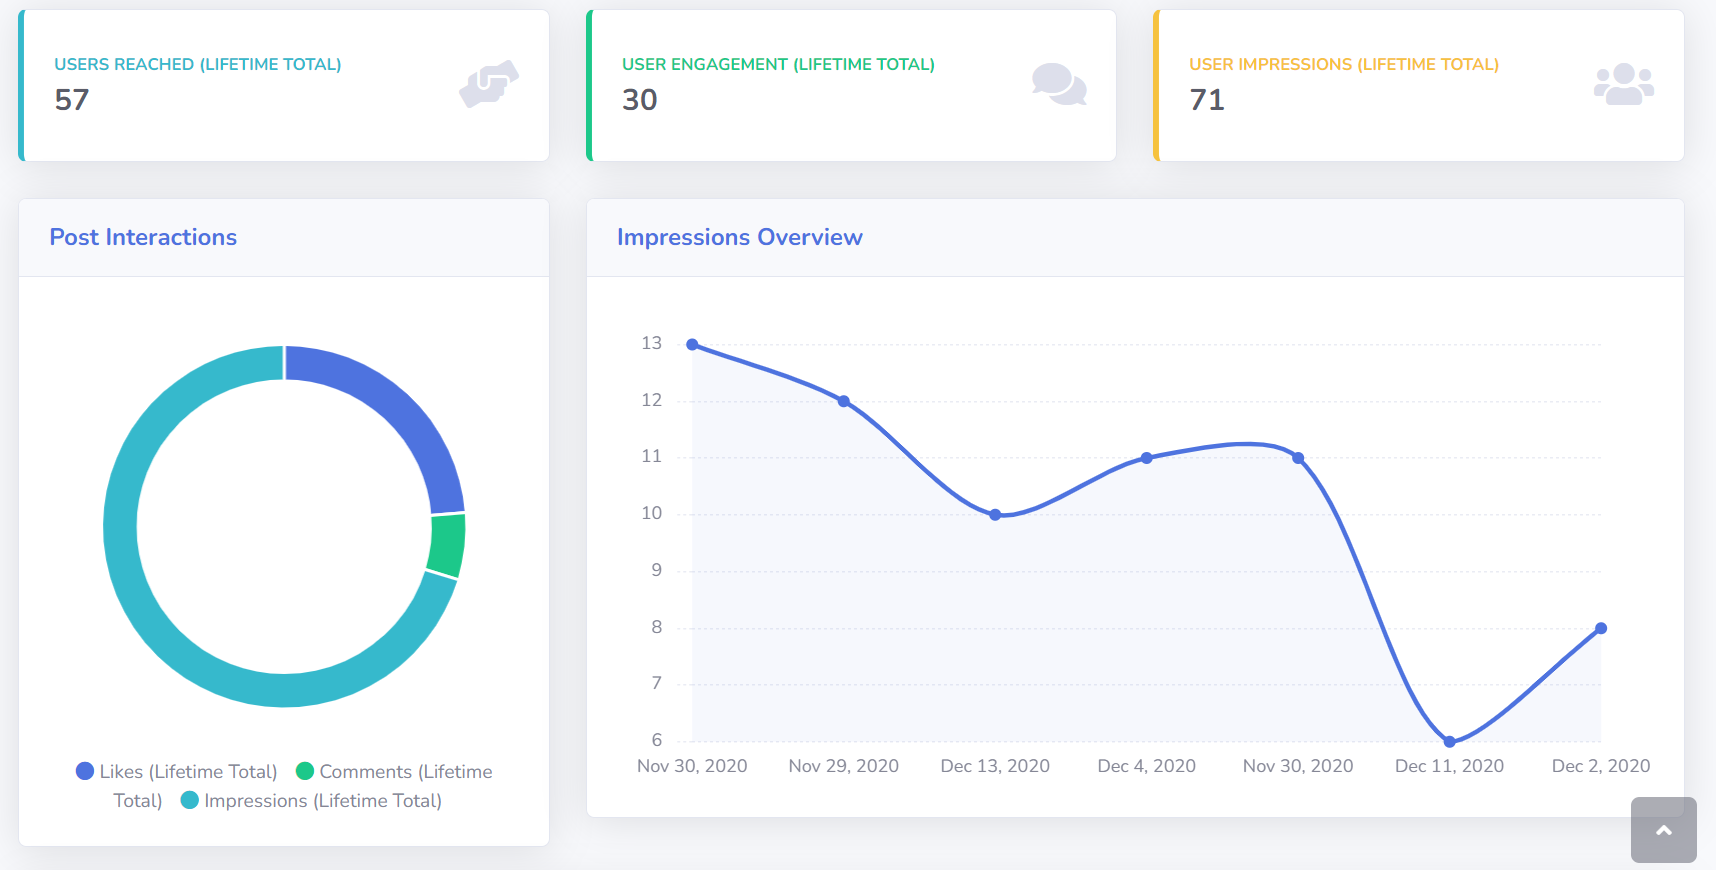Click the handshake icon in Users Reached card
This screenshot has width=1716, height=870.
coord(489,84)
